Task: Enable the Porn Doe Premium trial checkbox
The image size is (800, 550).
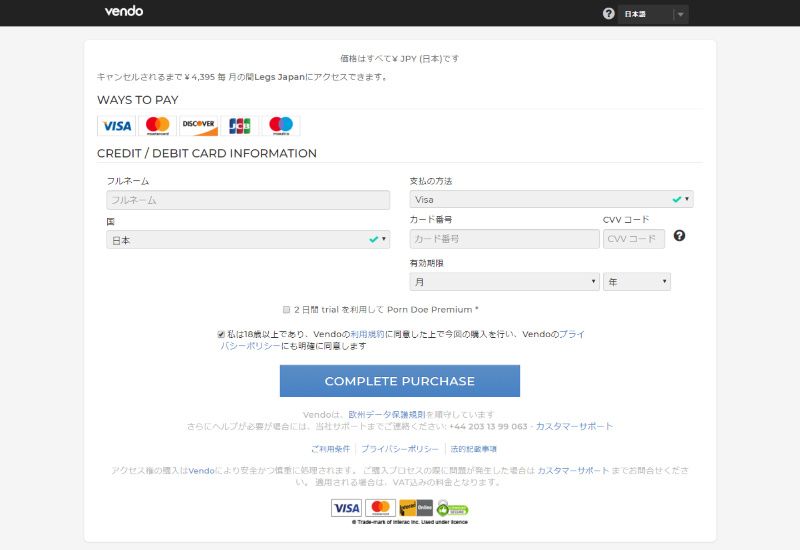Action: tap(286, 310)
